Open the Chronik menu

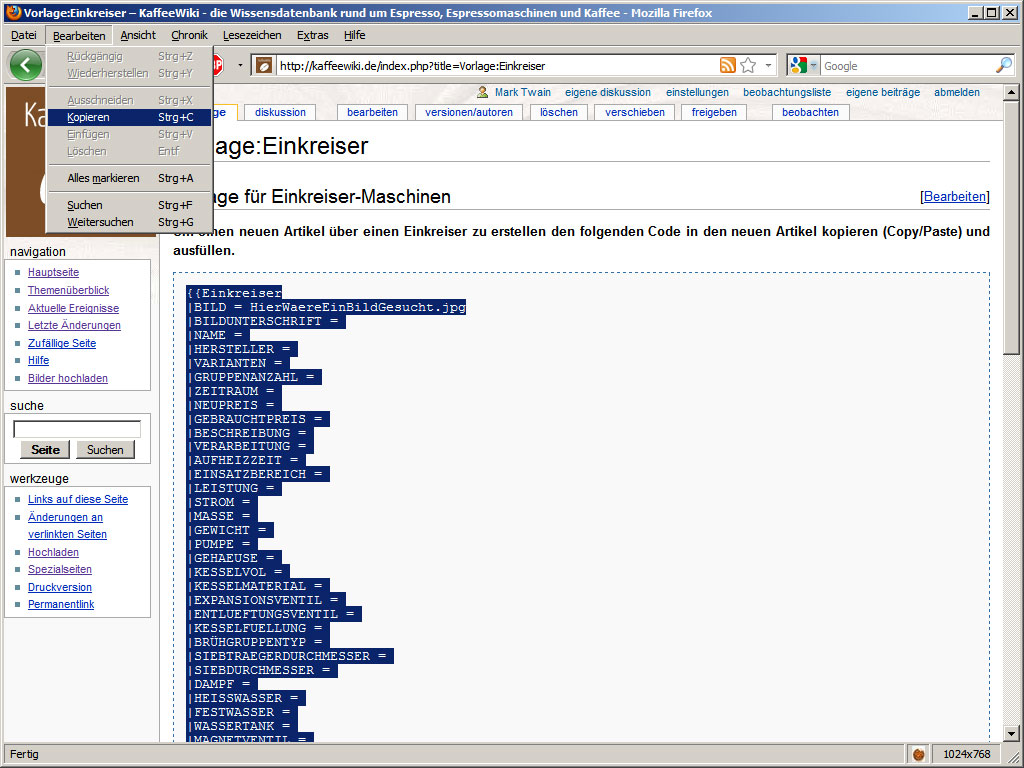(x=189, y=35)
